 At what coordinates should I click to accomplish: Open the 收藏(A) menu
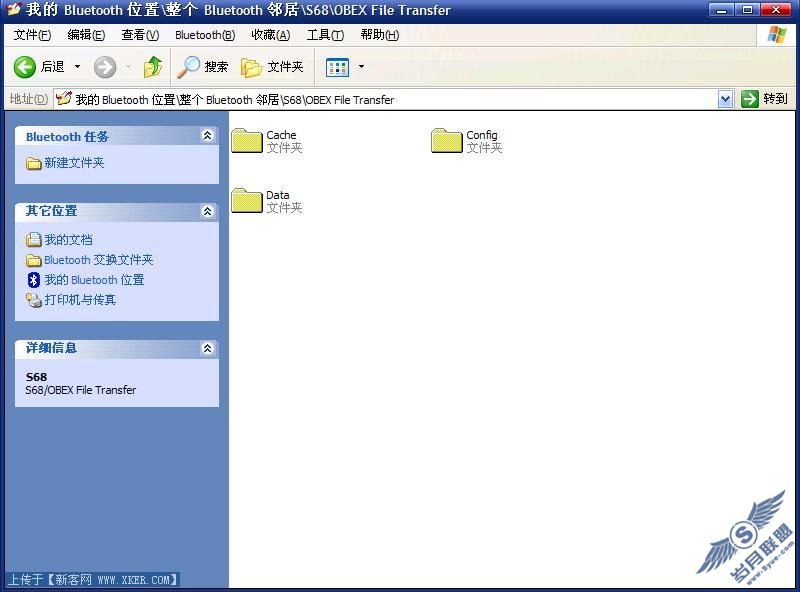(271, 35)
